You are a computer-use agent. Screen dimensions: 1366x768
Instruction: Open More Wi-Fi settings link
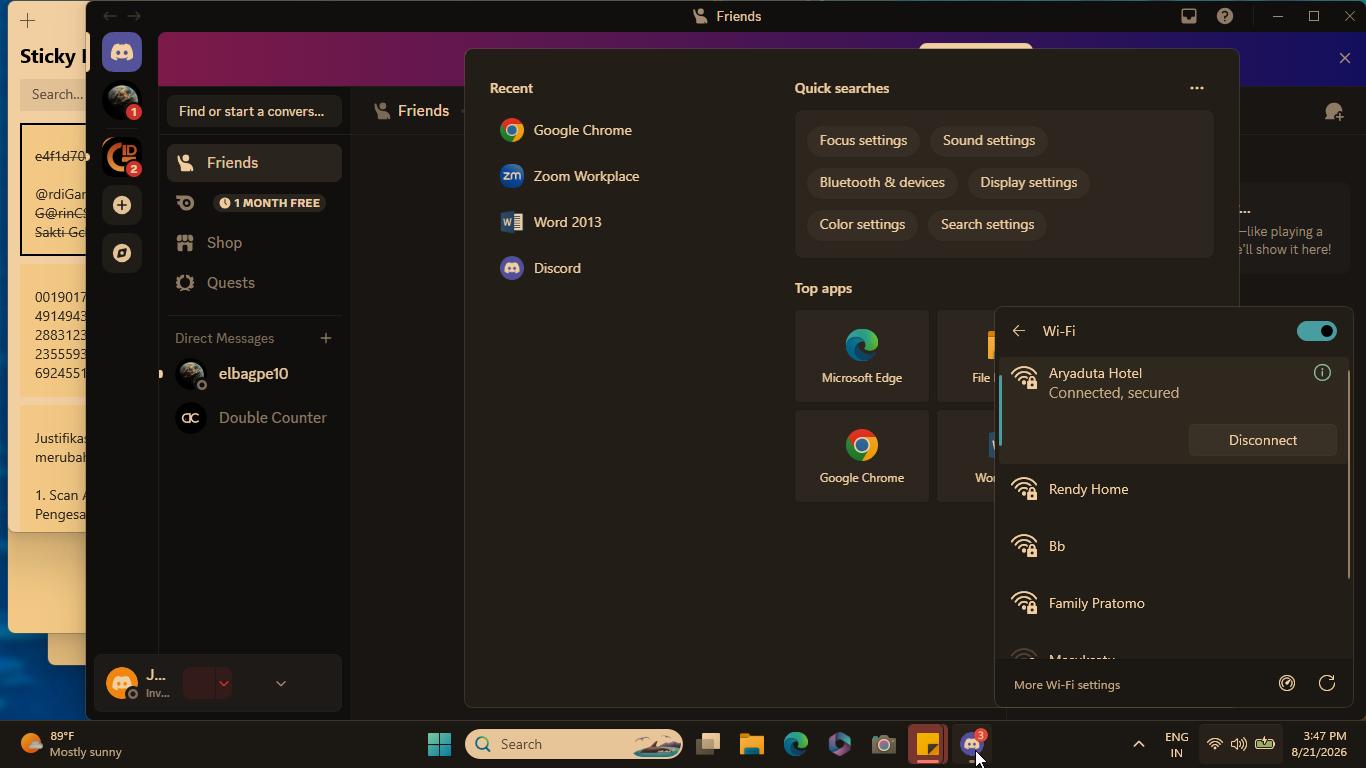tap(1067, 685)
